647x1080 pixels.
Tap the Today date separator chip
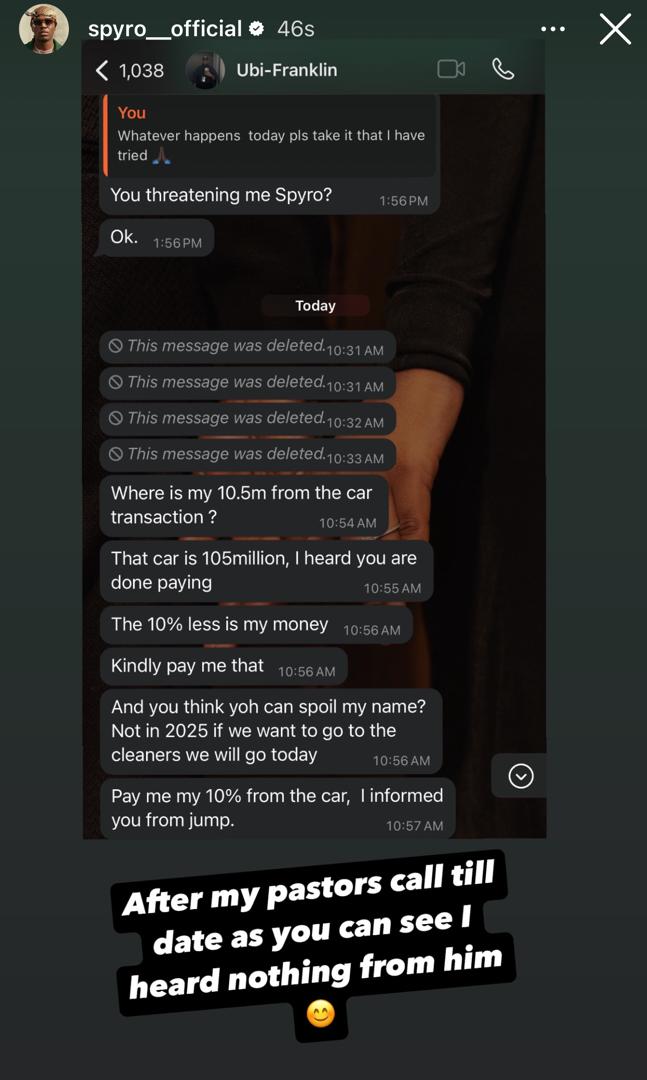tap(315, 306)
